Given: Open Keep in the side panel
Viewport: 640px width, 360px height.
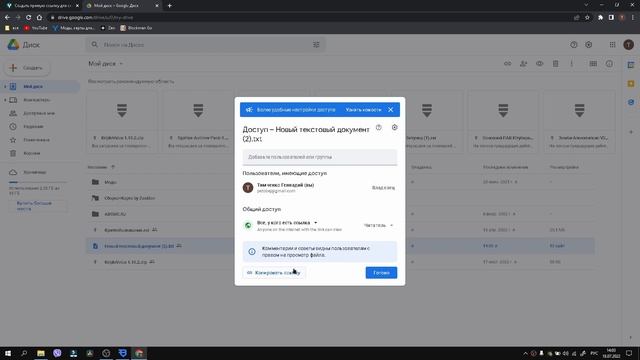Looking at the screenshot, I should (x=631, y=84).
